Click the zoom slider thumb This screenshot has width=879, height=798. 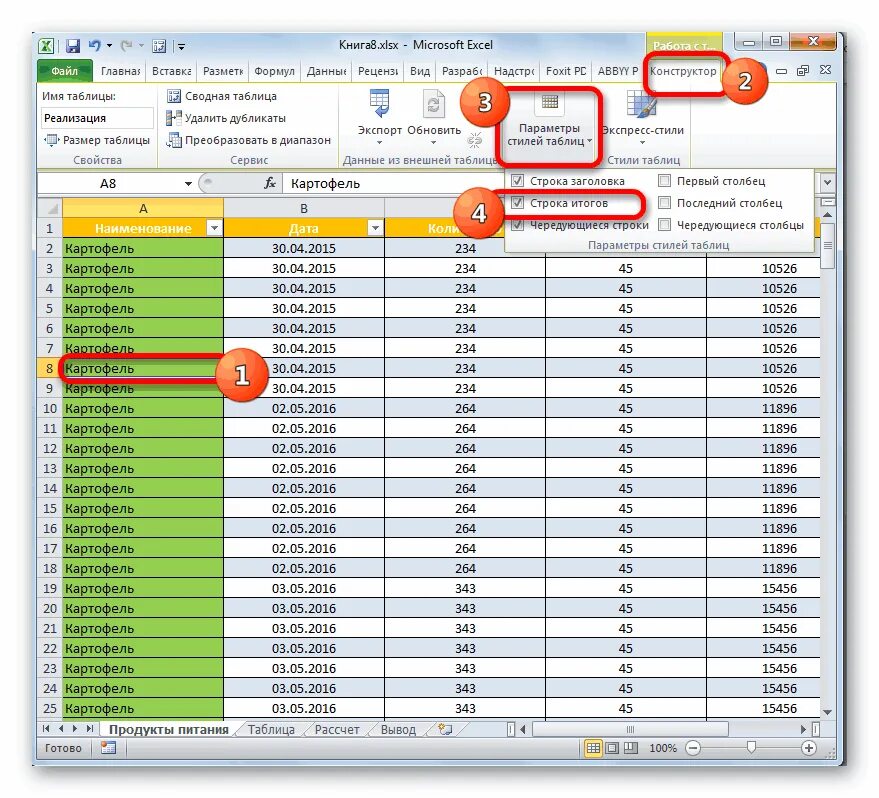[x=751, y=747]
